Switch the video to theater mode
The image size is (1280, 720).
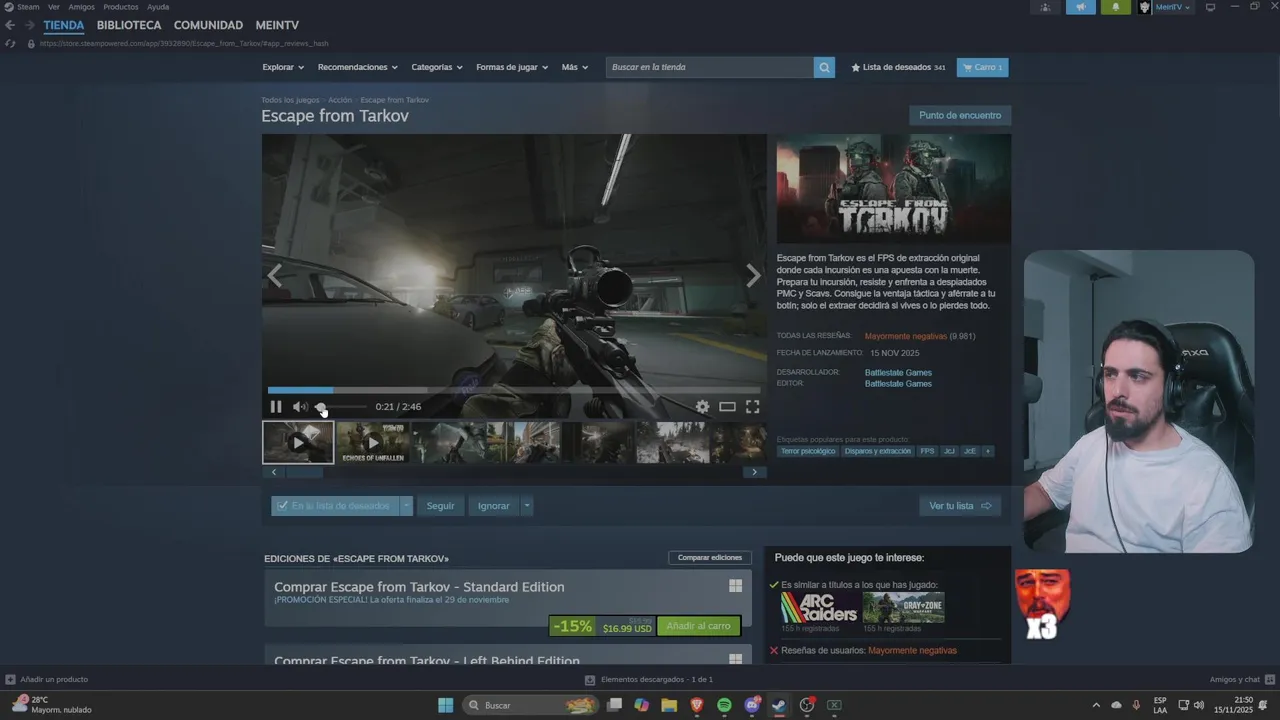click(x=727, y=407)
